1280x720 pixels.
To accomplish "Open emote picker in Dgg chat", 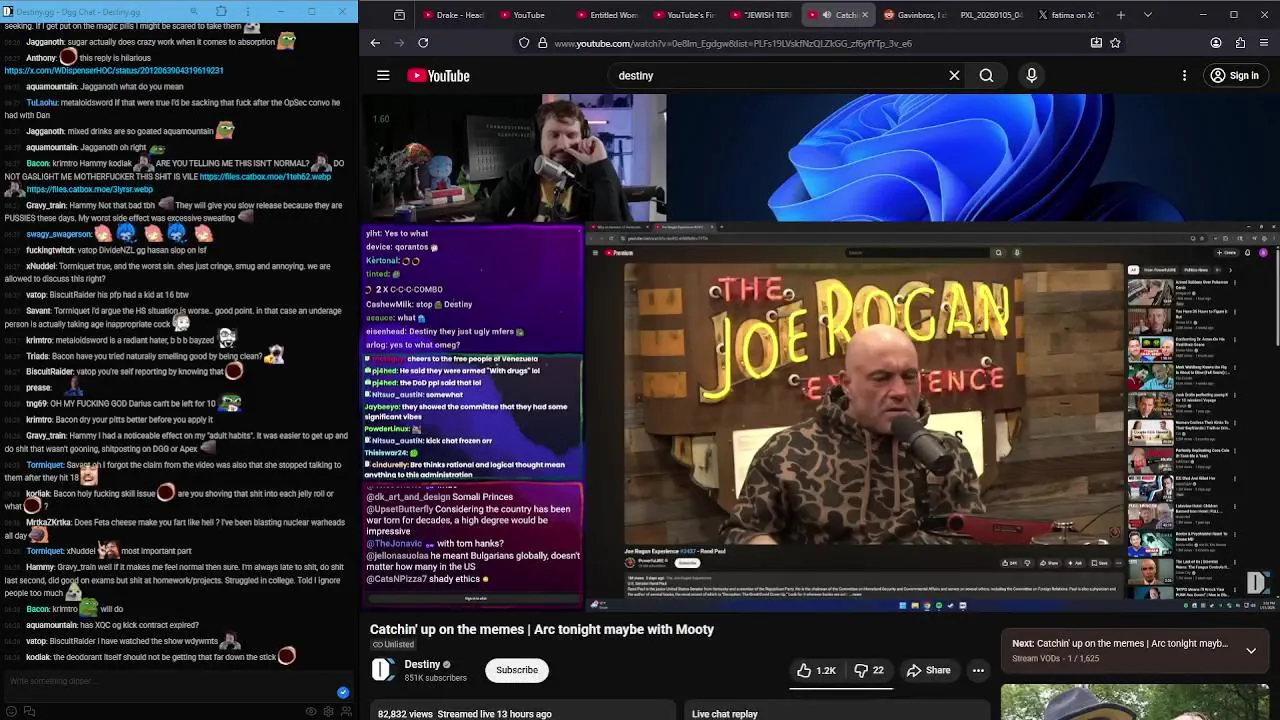I will pos(10,711).
